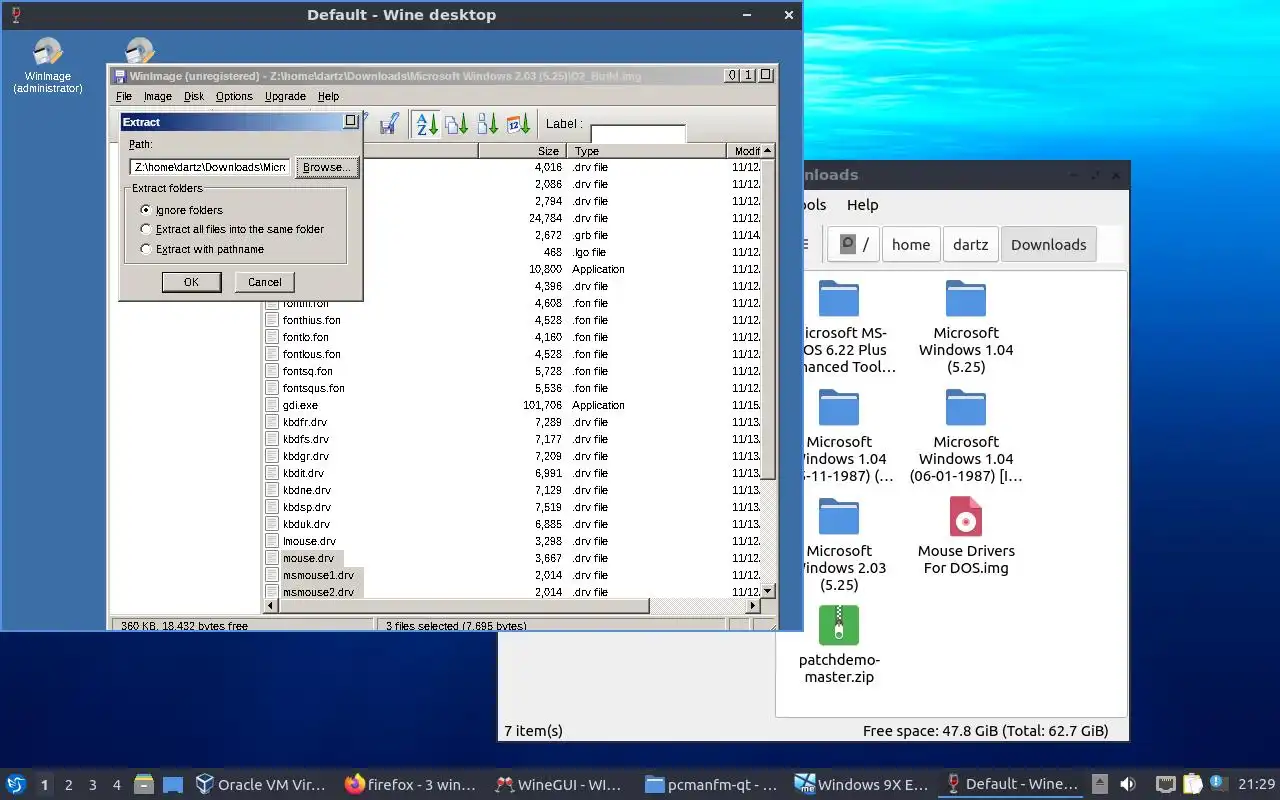Screen dimensions: 1280x800
Task: Open the Upgrade menu in WinImage
Action: click(x=285, y=96)
